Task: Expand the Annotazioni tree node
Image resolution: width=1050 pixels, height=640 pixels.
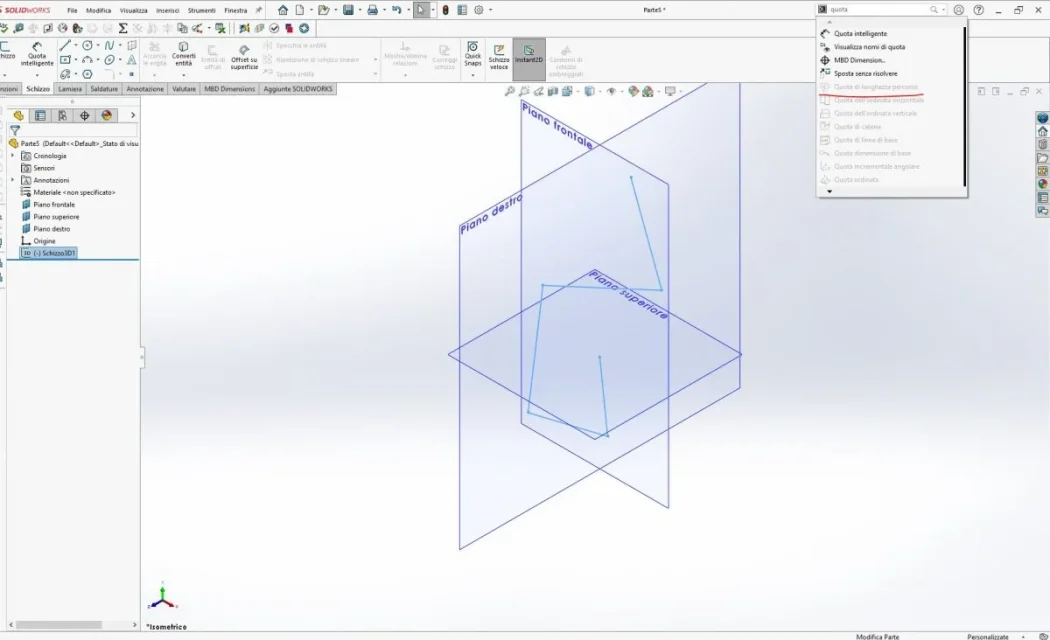Action: pyautogui.click(x=13, y=180)
